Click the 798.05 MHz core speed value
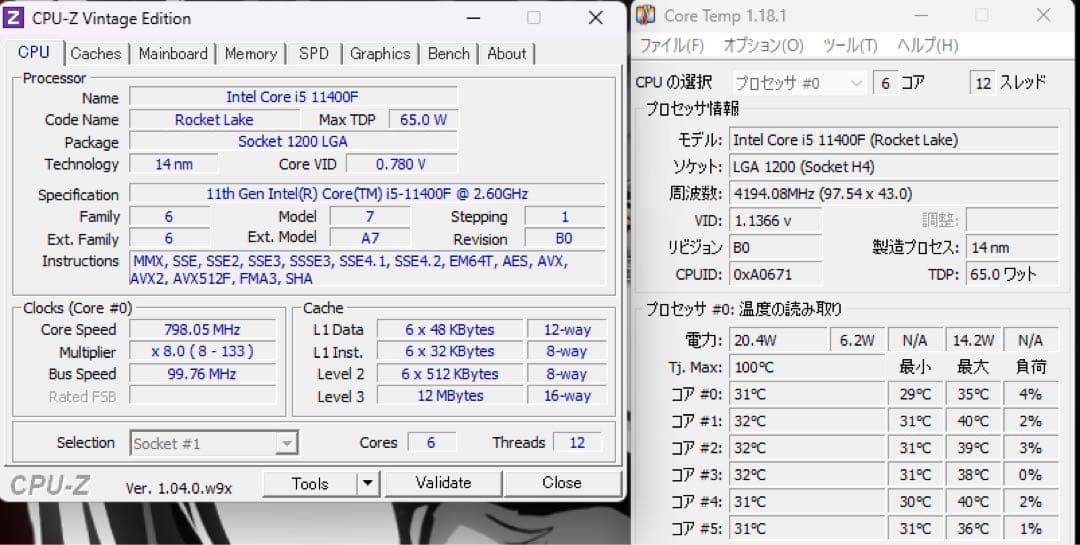This screenshot has width=1080, height=545. [202, 329]
